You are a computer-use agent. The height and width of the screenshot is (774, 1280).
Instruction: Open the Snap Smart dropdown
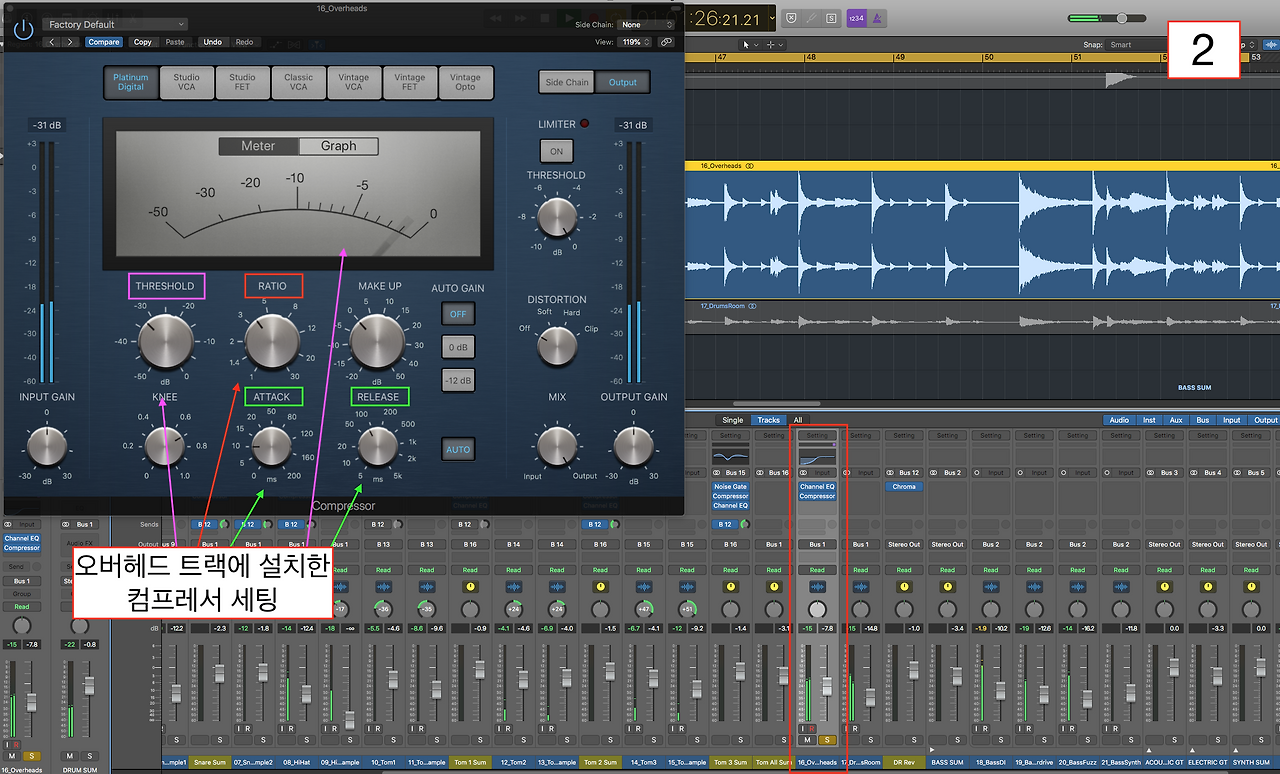[1136, 45]
